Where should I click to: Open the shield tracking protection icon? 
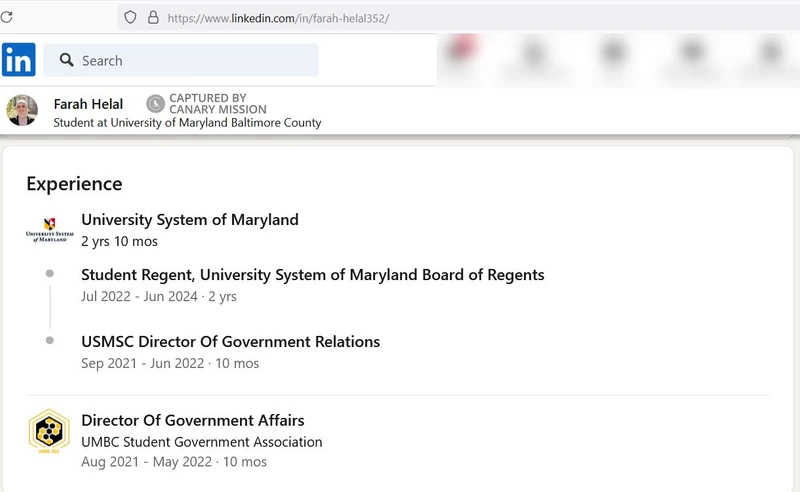coord(131,18)
